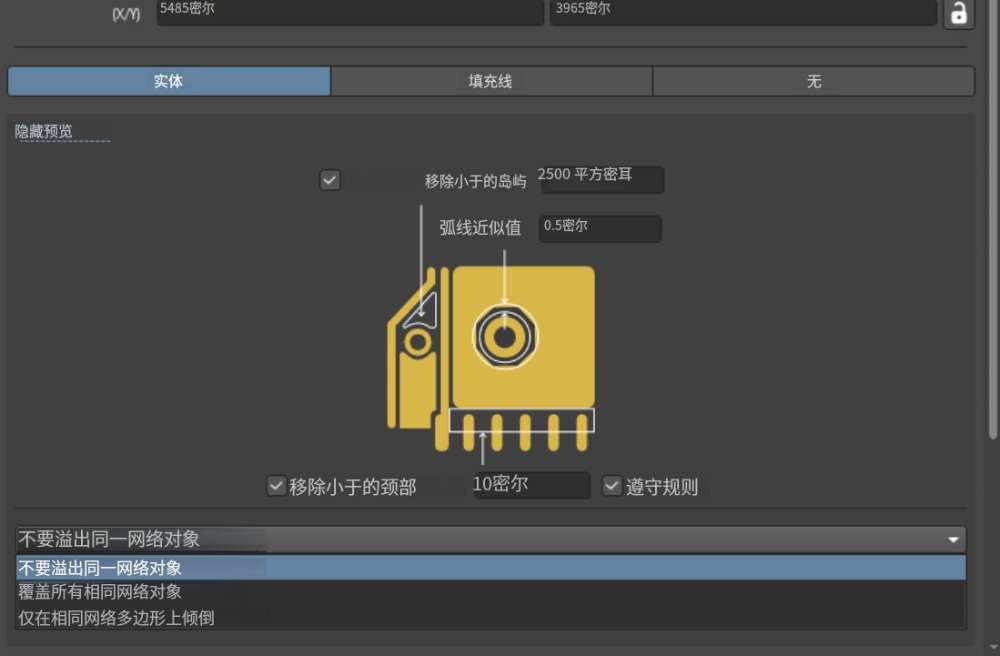Choose the 无 fill mode tab
1000x656 pixels.
pyautogui.click(x=814, y=81)
